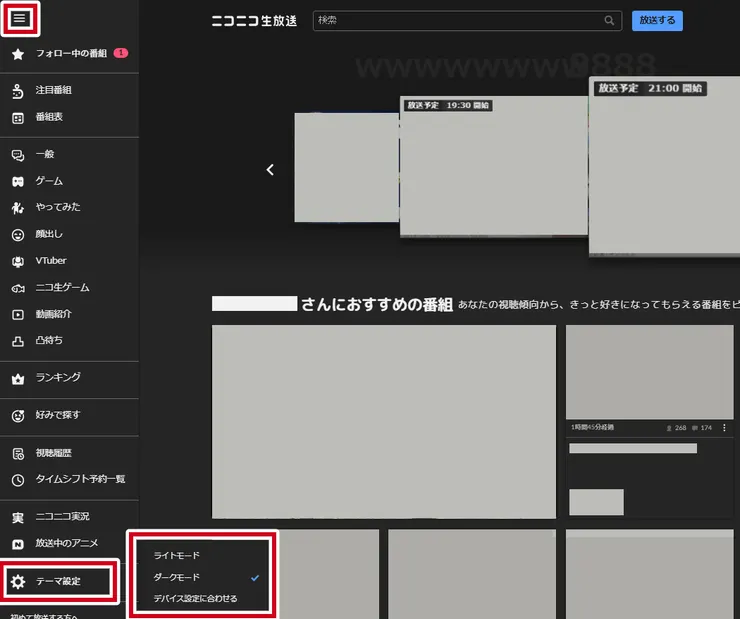Screen dimensions: 740x619
Task: Open 好みで探す label
Action: [x=58, y=415]
